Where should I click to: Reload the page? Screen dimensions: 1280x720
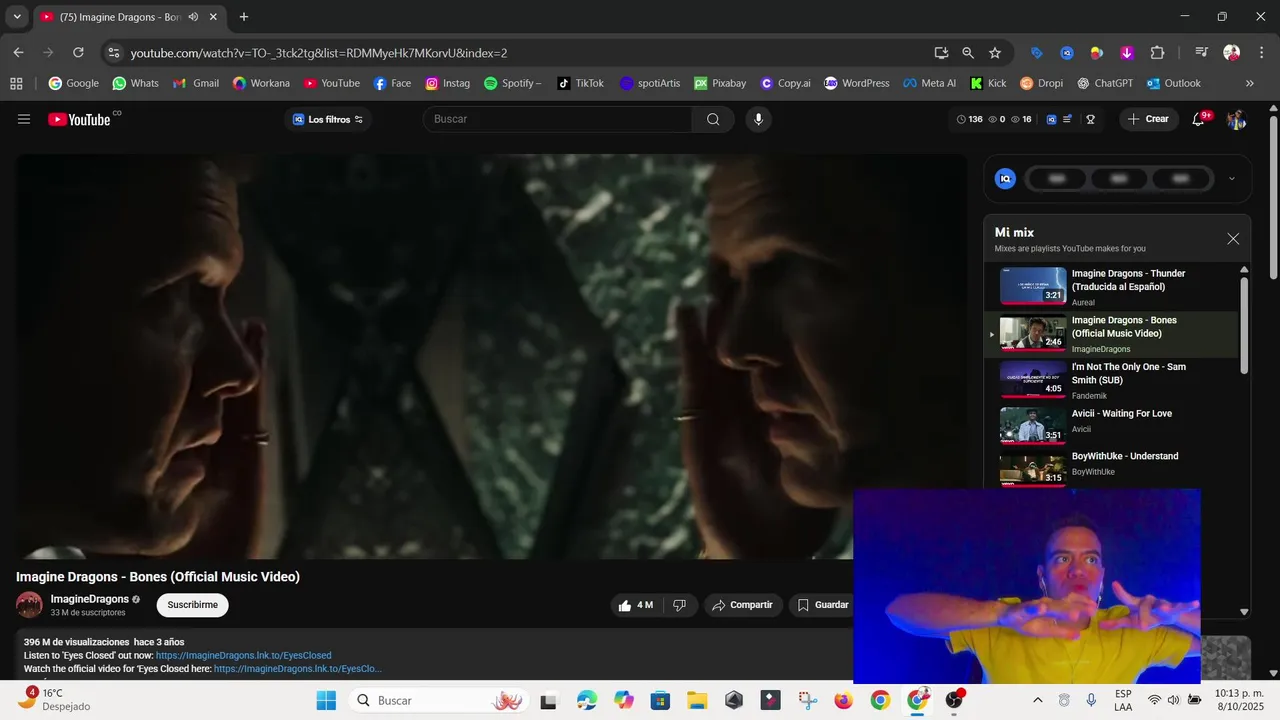pyautogui.click(x=78, y=53)
